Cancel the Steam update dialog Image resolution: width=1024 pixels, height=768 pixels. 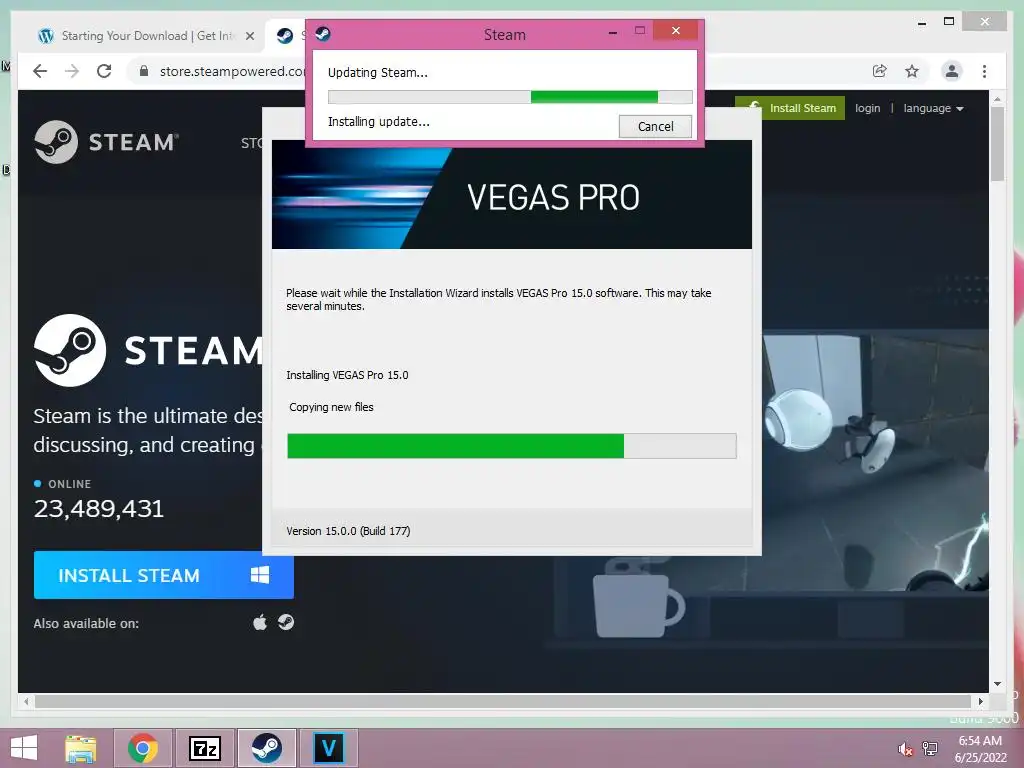coord(655,126)
